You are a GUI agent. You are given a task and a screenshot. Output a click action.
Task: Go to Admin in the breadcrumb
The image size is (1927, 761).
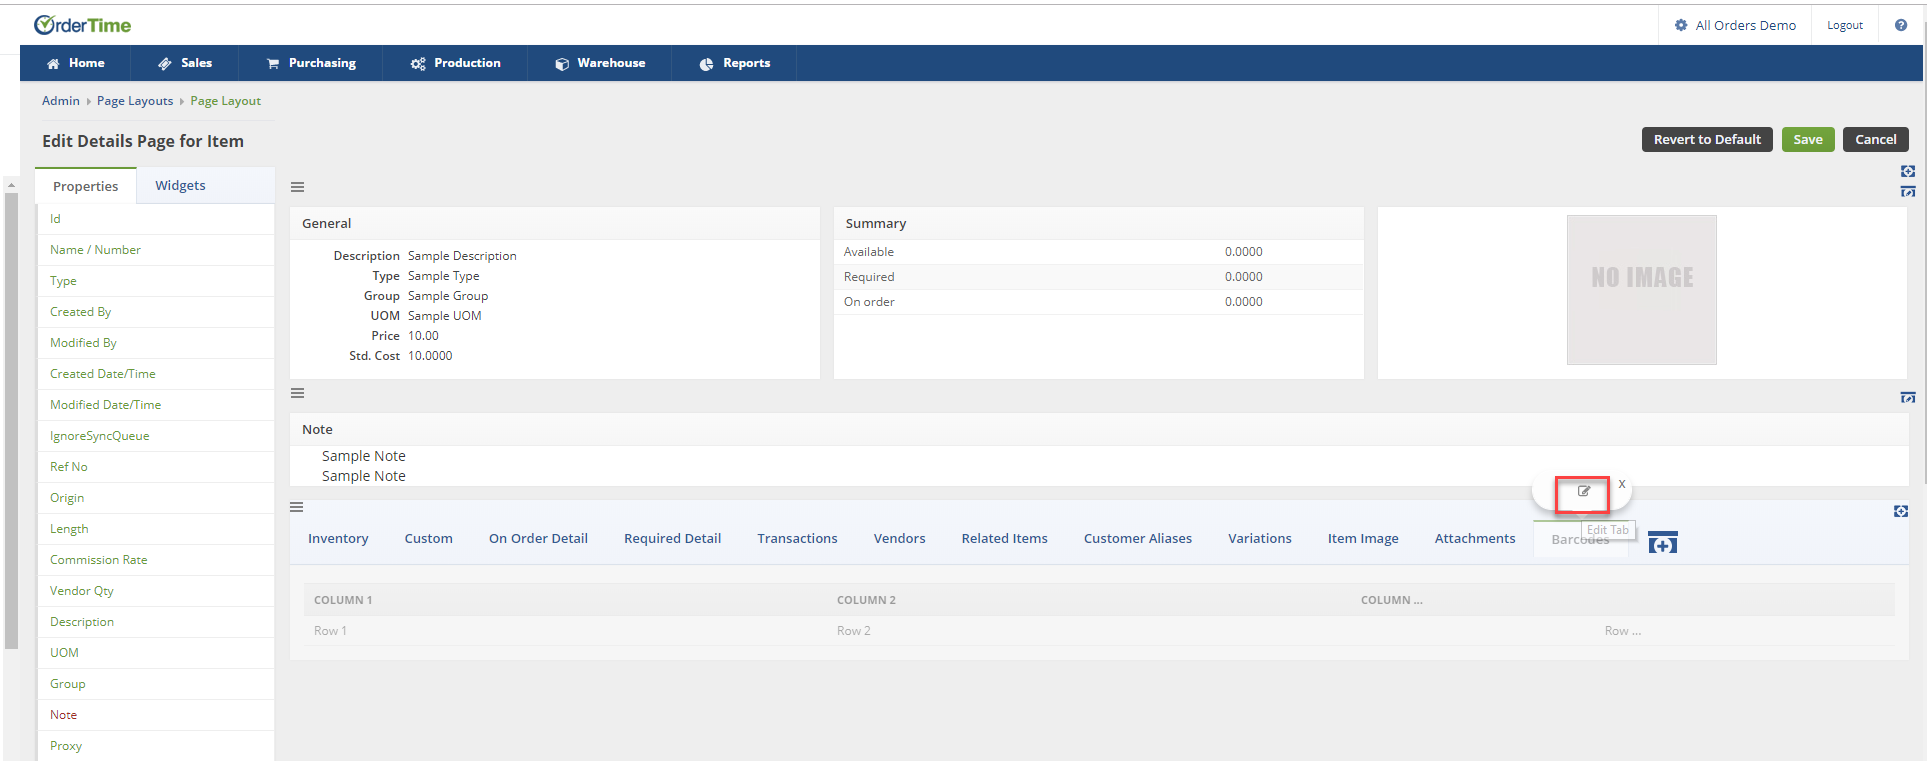[x=61, y=101]
